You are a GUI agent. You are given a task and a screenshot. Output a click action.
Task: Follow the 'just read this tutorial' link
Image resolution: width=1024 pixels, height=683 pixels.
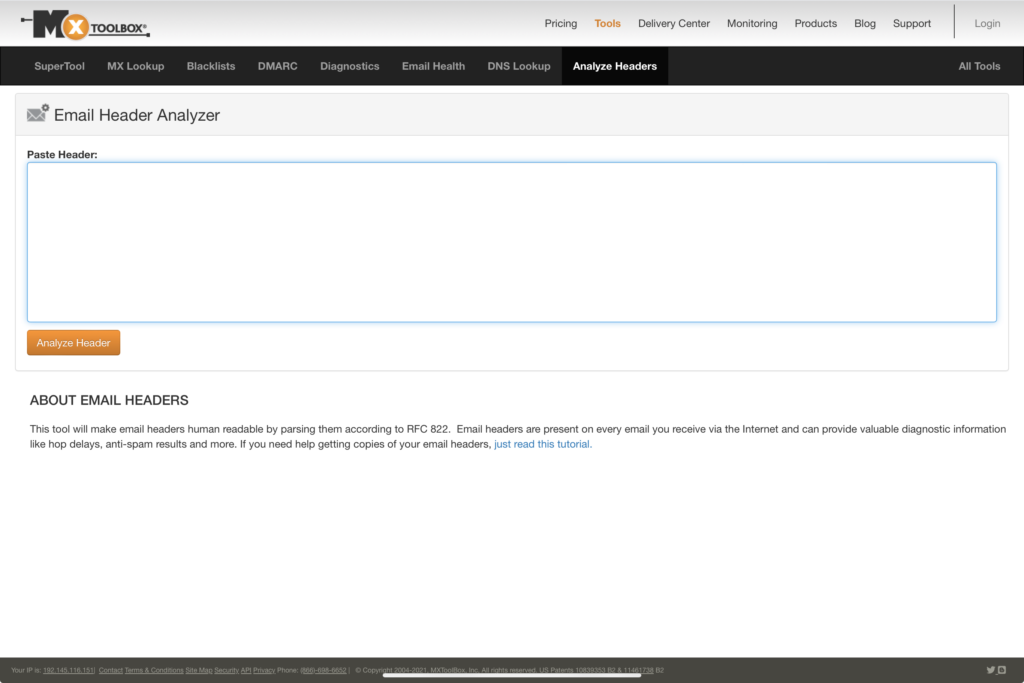coord(543,444)
